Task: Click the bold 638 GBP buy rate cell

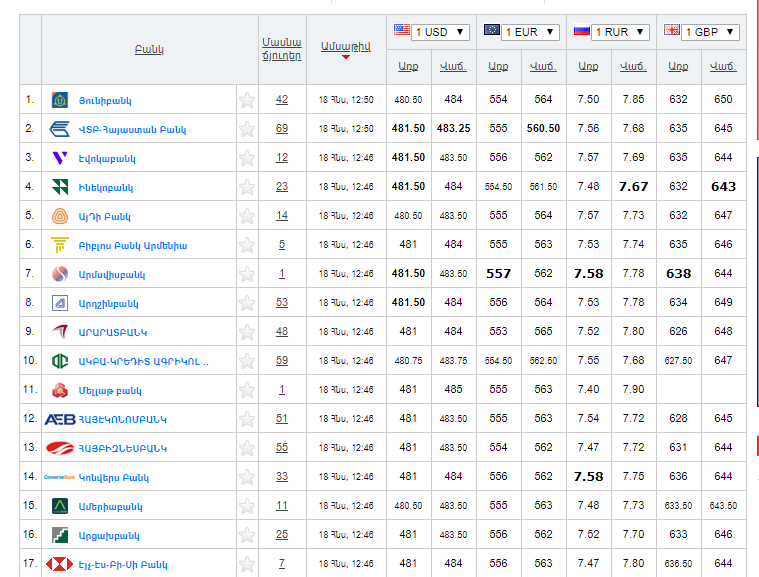Action: pos(678,273)
